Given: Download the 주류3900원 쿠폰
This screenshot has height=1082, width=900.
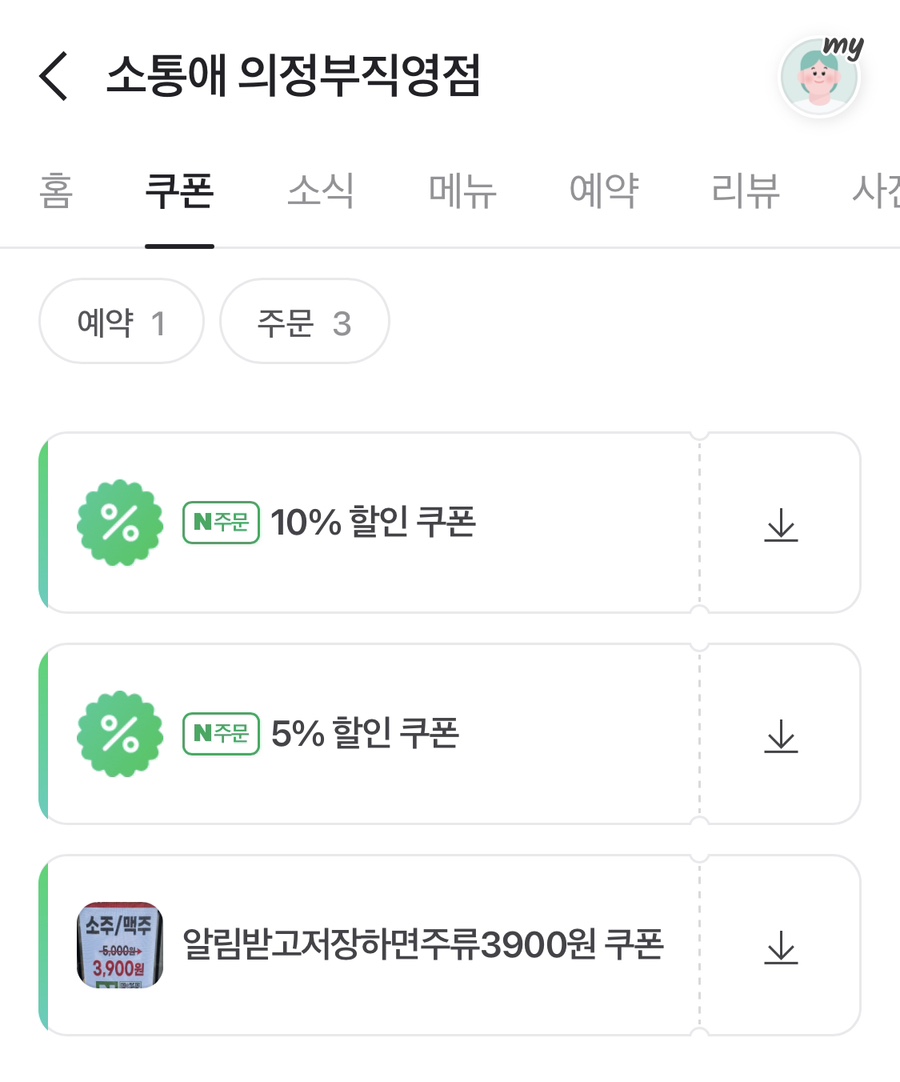Looking at the screenshot, I should coord(781,946).
